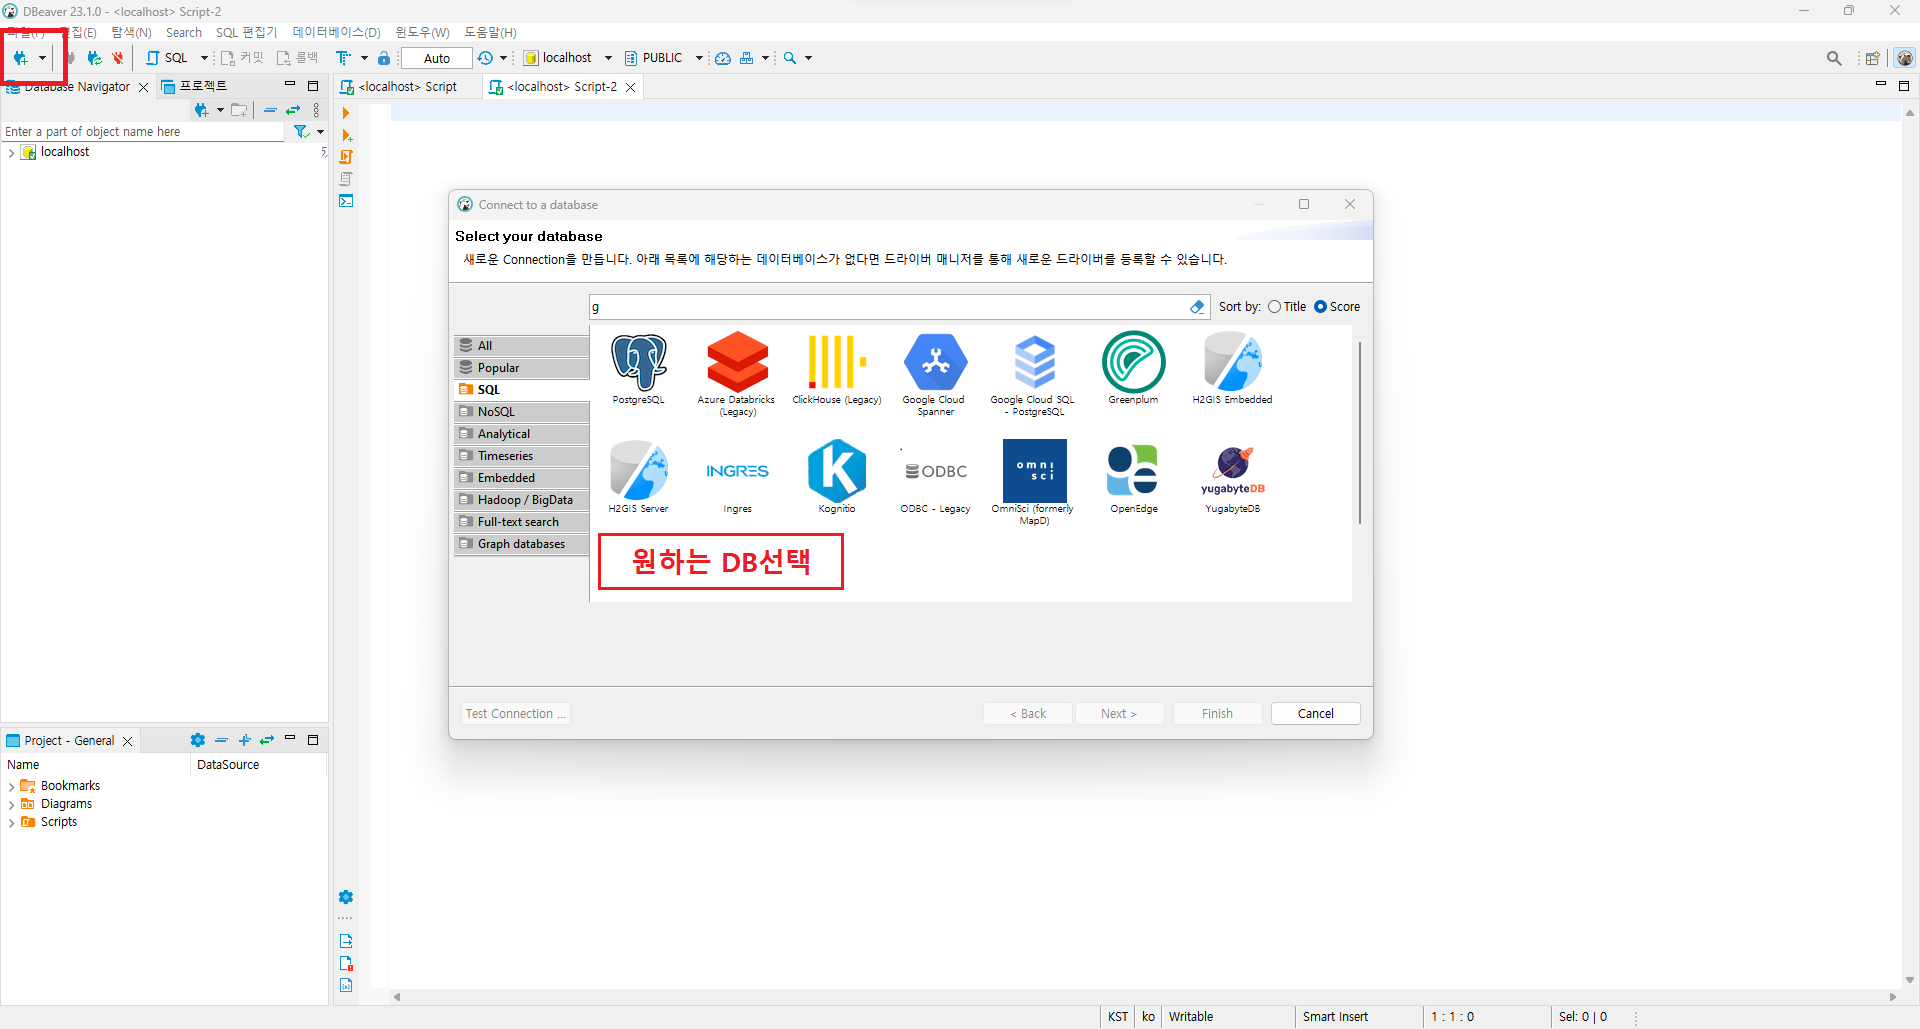Run SQL statement with the orange play icon

coord(346,113)
